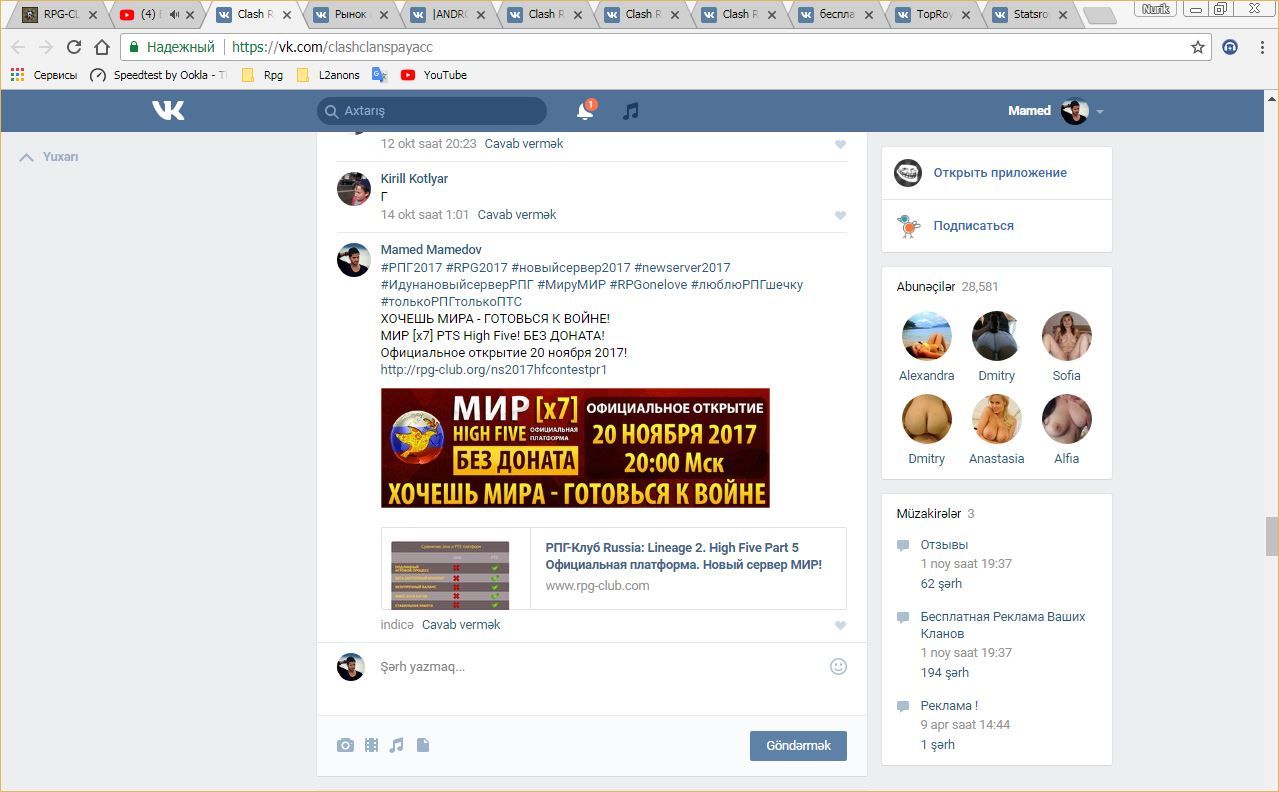Reload the page with the refresh icon
The image size is (1279, 792).
74,47
